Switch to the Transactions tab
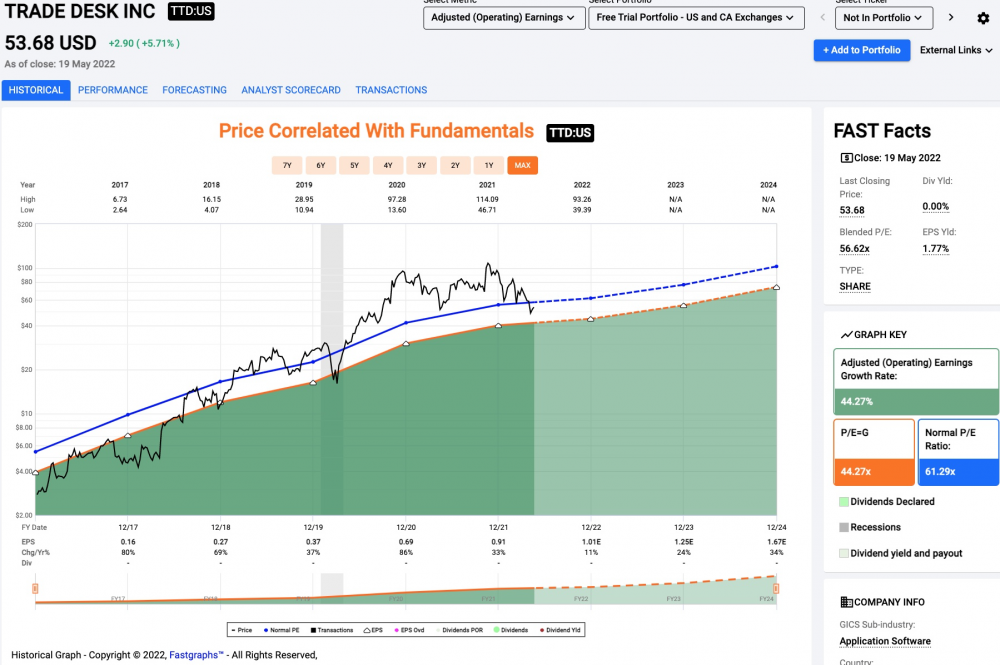The height and width of the screenshot is (665, 1000). point(391,90)
